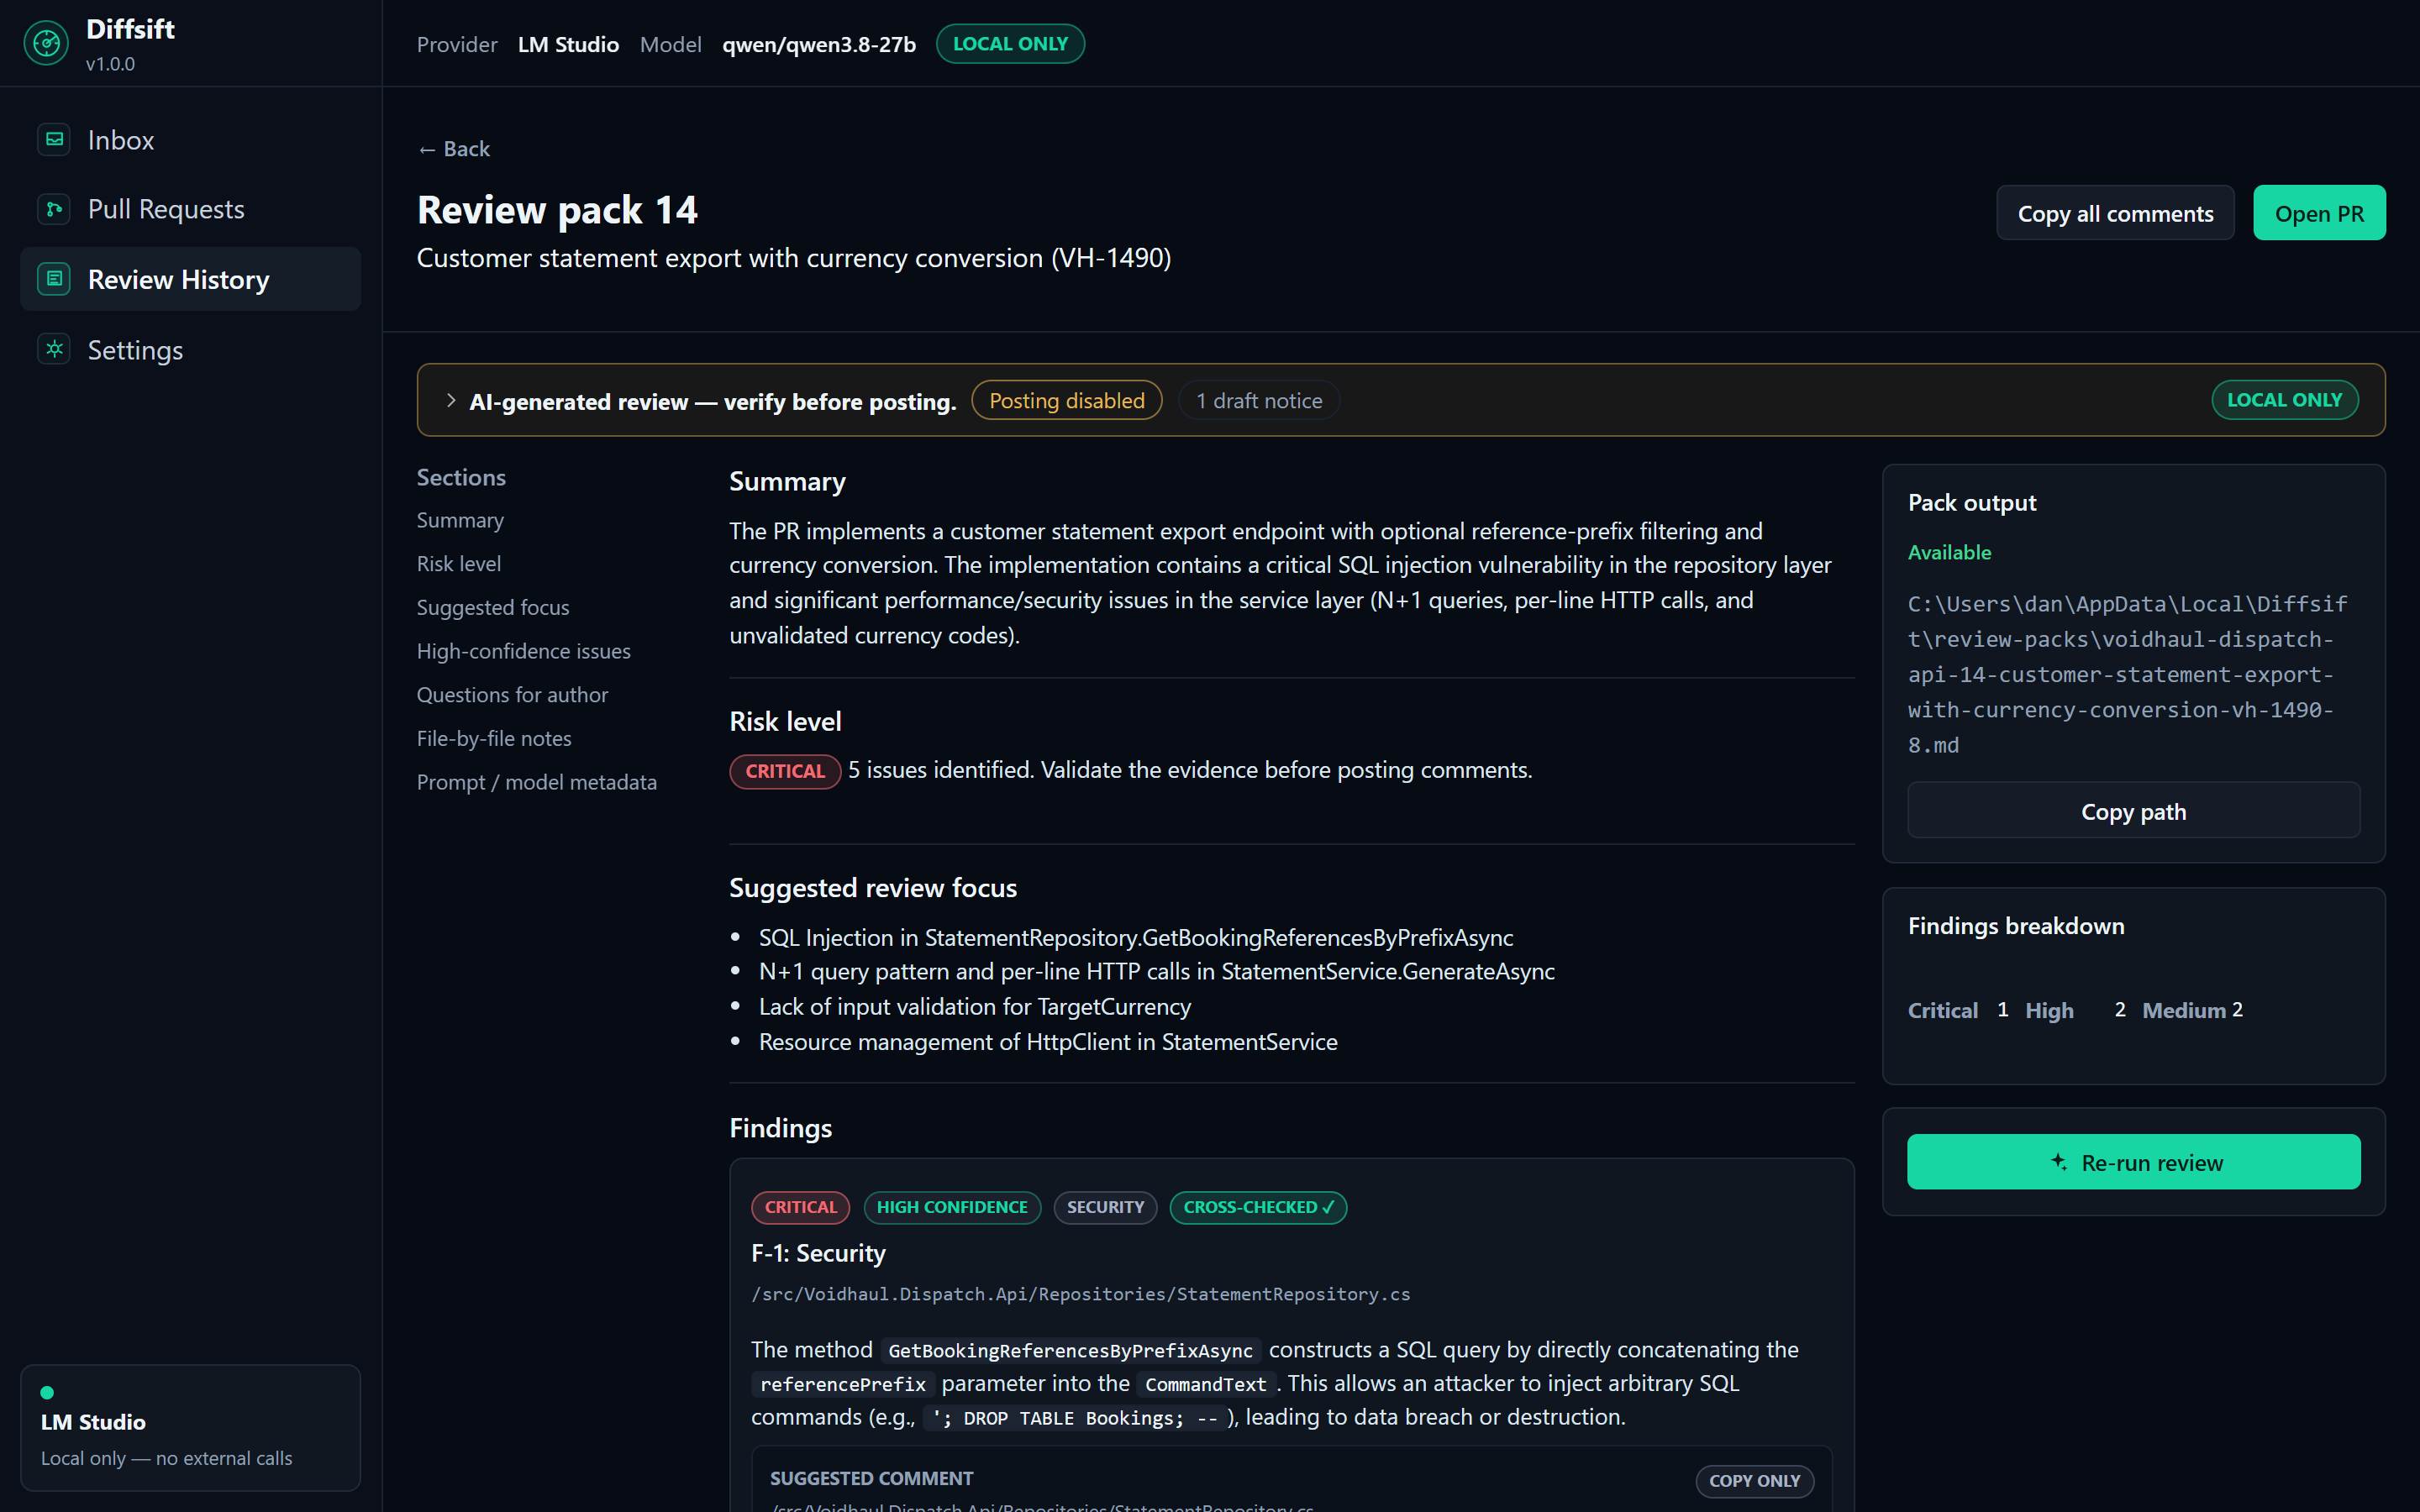The width and height of the screenshot is (2420, 1512).
Task: Click the LOCAL ONLY badge beside the model name
Action: 1010,44
